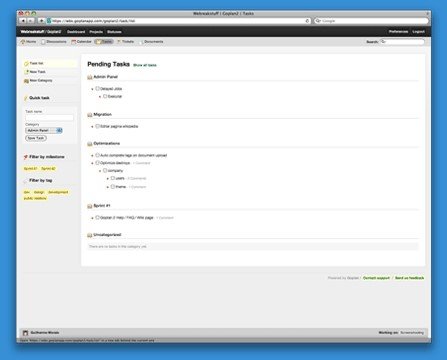Click the Task list sidebar icon
The width and height of the screenshot is (447, 360).
tap(26, 63)
